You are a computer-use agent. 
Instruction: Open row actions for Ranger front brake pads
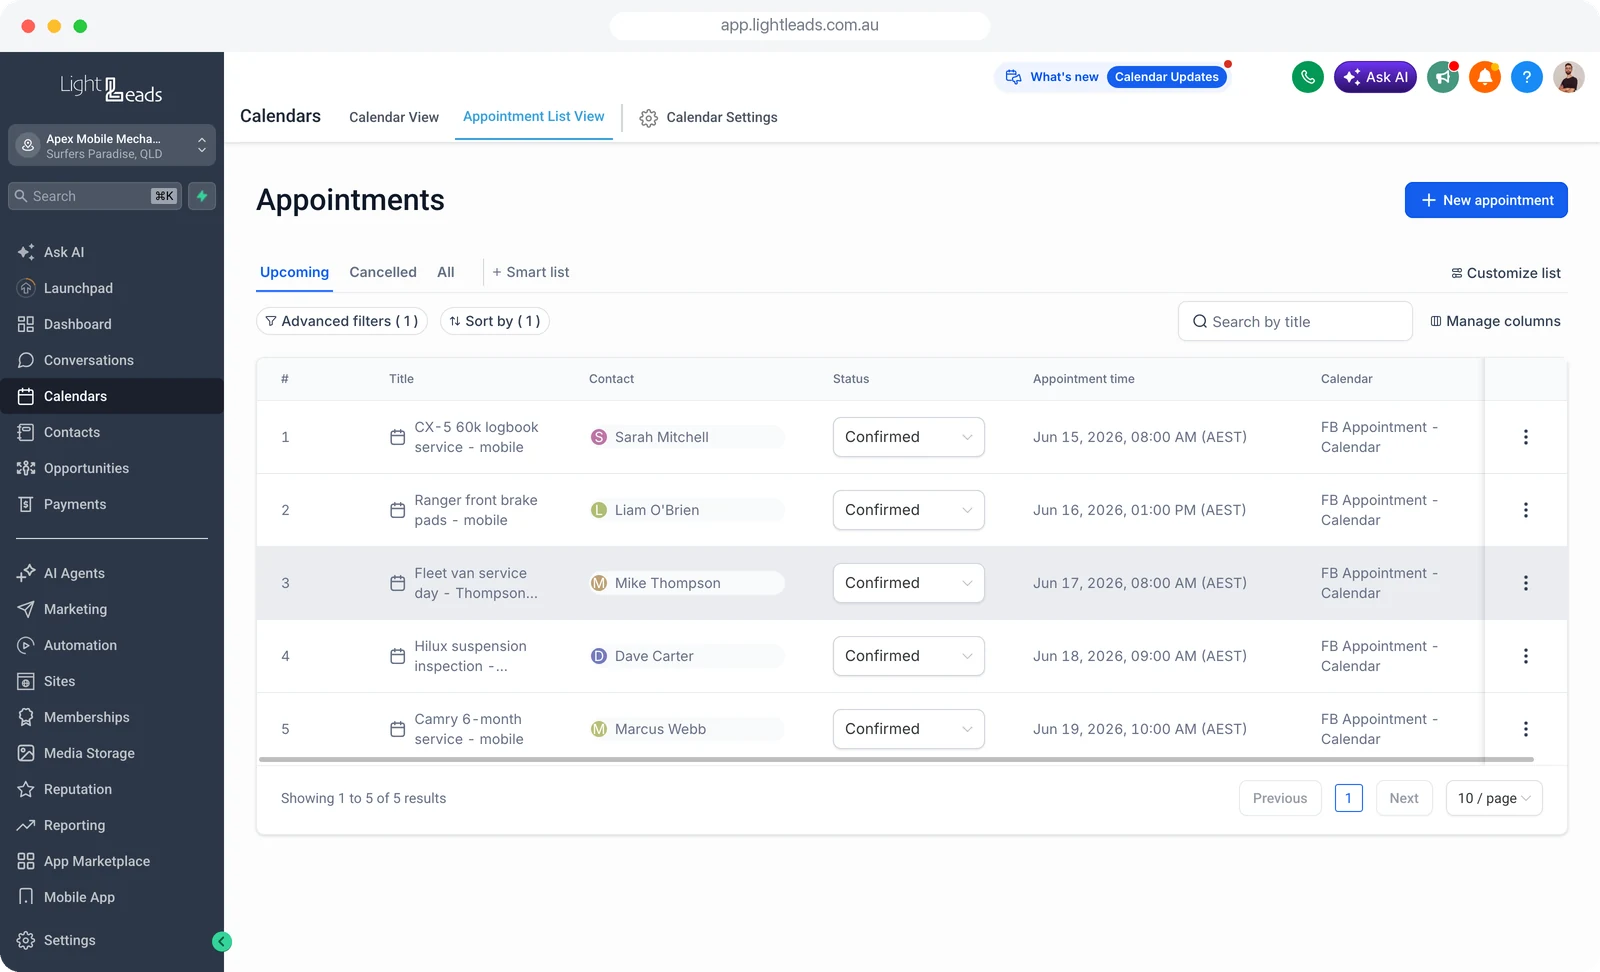click(1525, 510)
